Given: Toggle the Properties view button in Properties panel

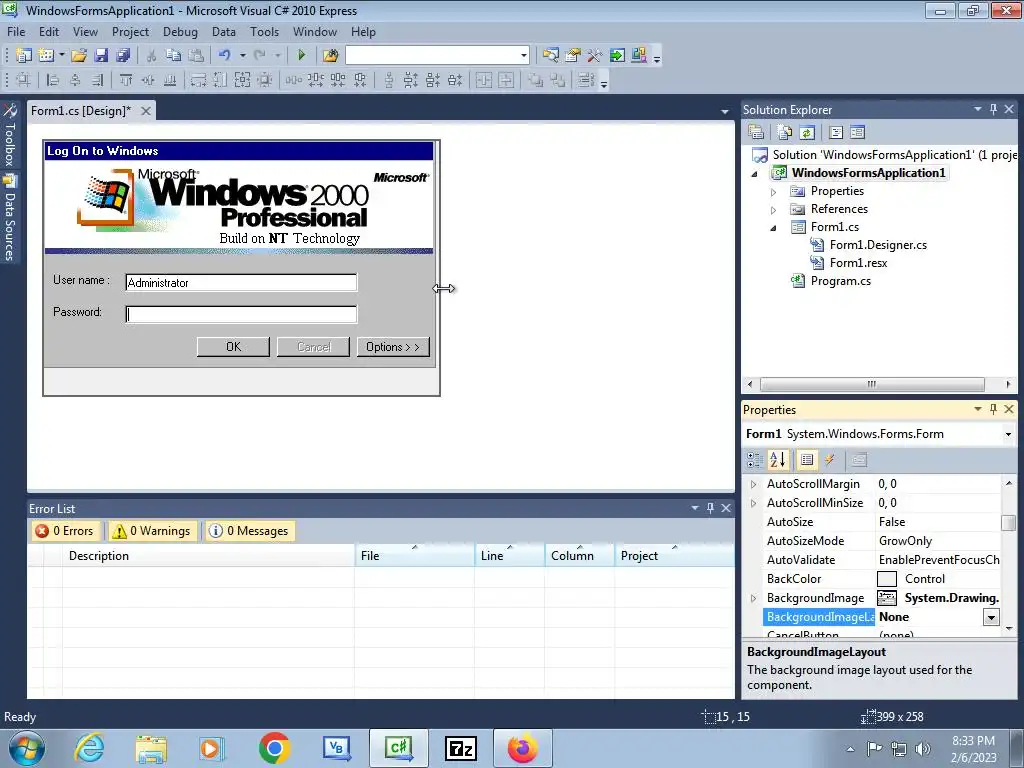Looking at the screenshot, I should click(x=807, y=460).
